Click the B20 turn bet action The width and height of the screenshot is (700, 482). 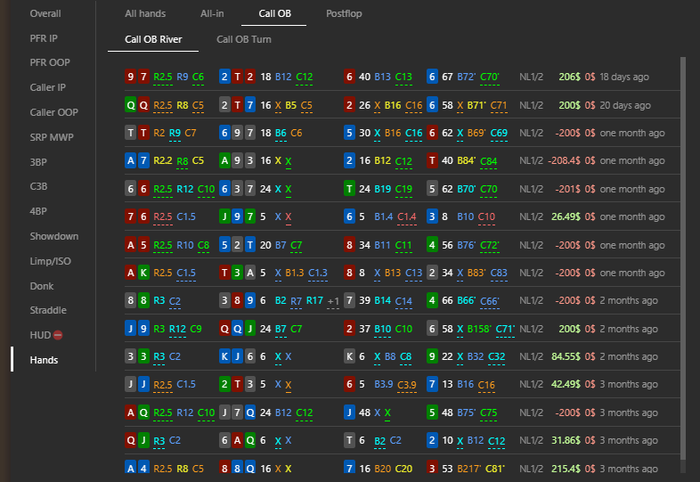(x=383, y=469)
